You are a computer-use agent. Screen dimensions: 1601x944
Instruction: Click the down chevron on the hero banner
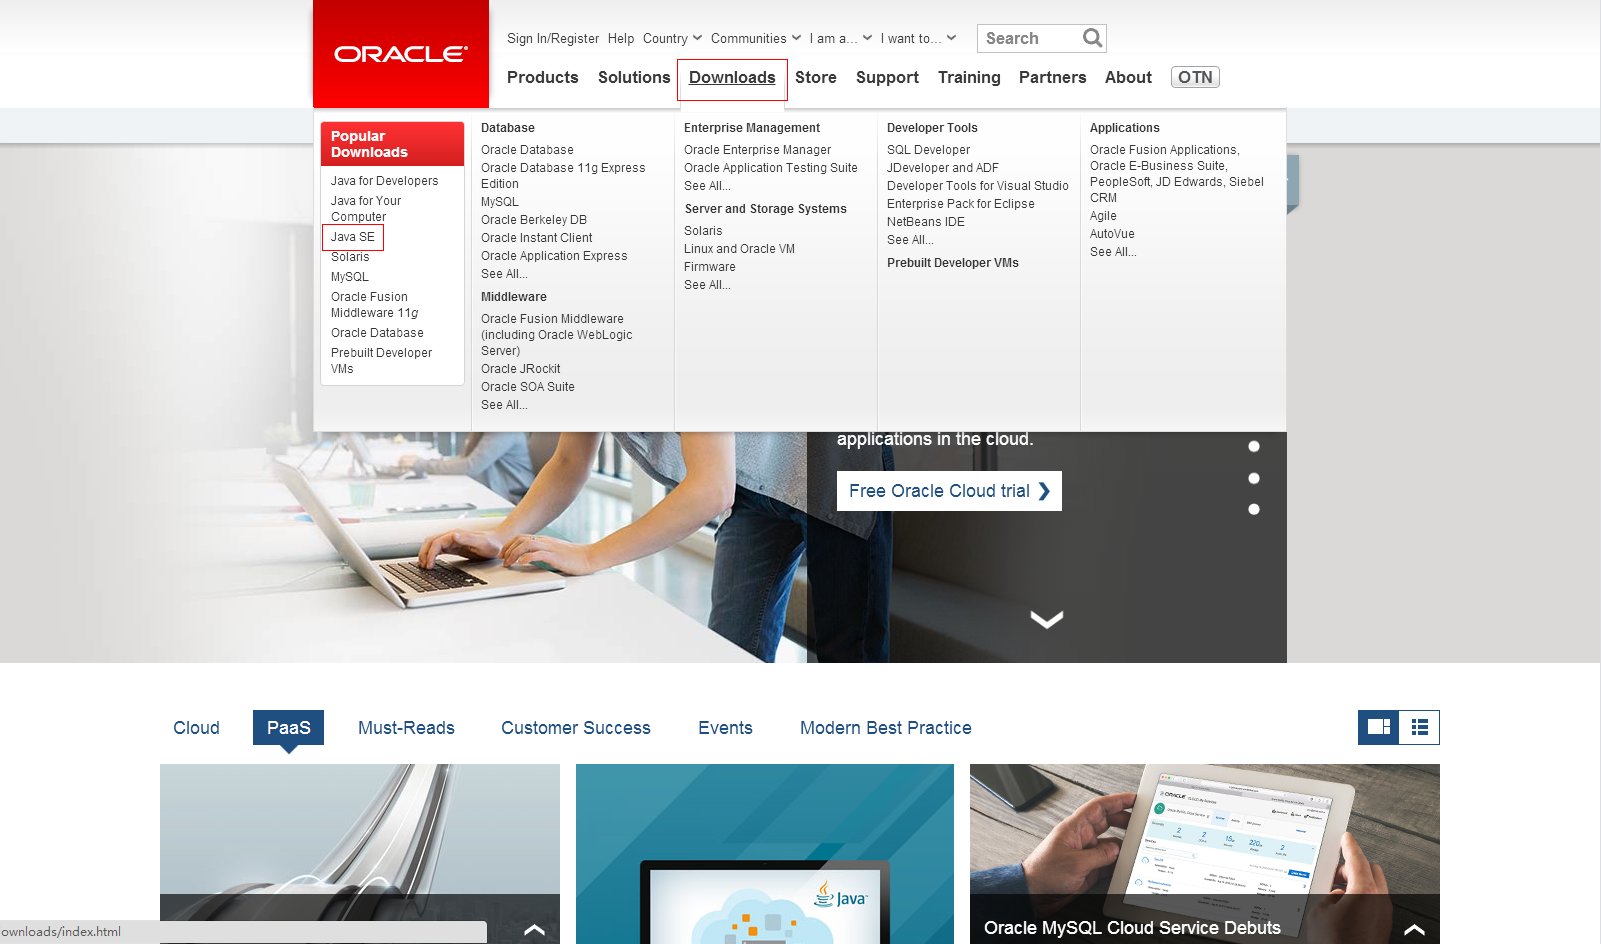pos(1046,620)
